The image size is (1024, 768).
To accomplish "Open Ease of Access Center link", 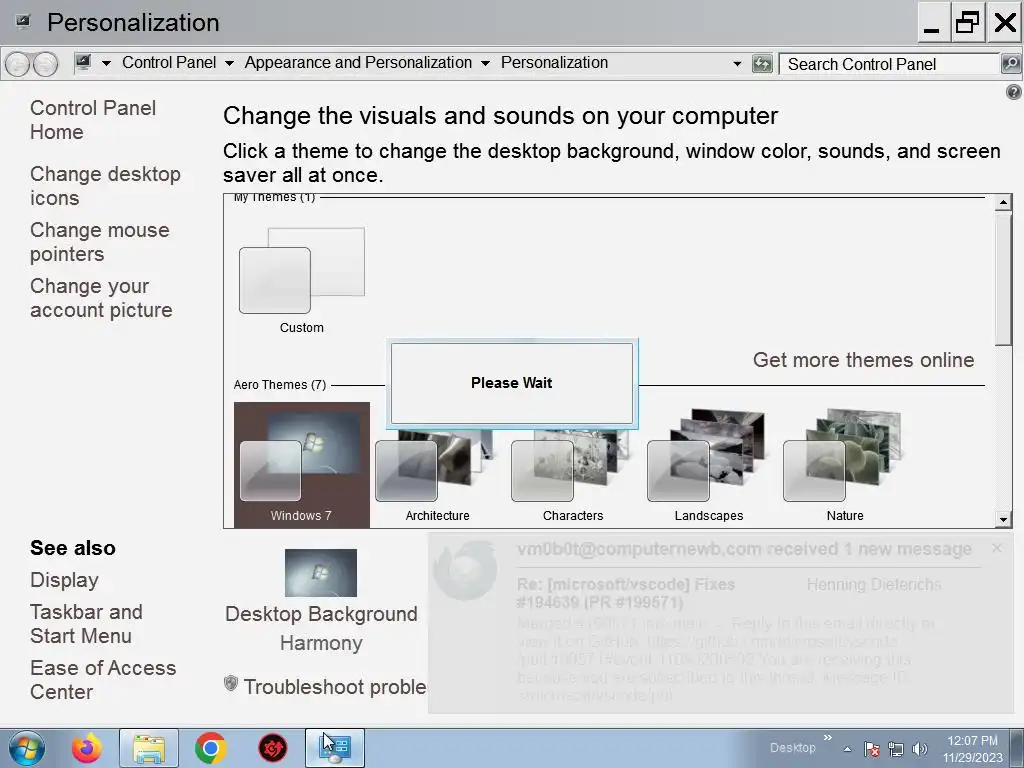I will [x=103, y=680].
